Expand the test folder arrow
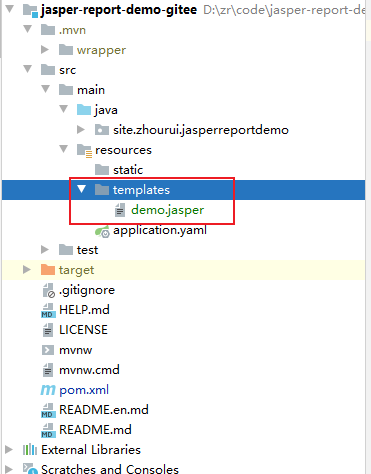Image resolution: width=371 pixels, height=474 pixels. tap(45, 249)
